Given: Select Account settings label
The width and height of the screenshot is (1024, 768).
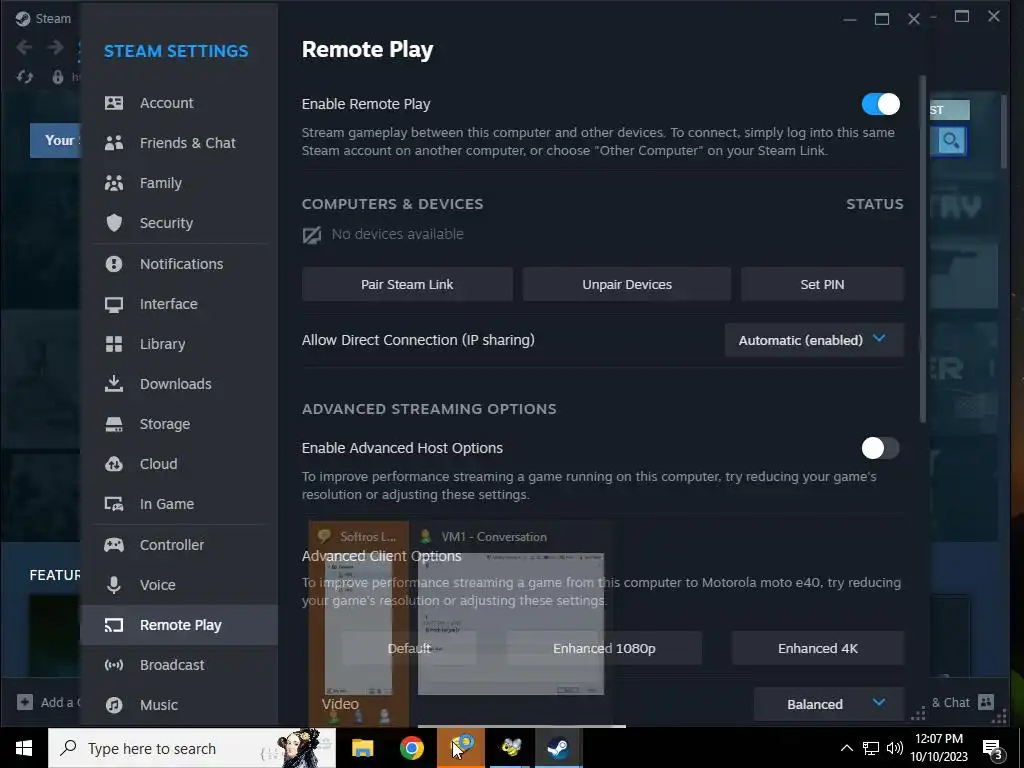Looking at the screenshot, I should [x=167, y=103].
